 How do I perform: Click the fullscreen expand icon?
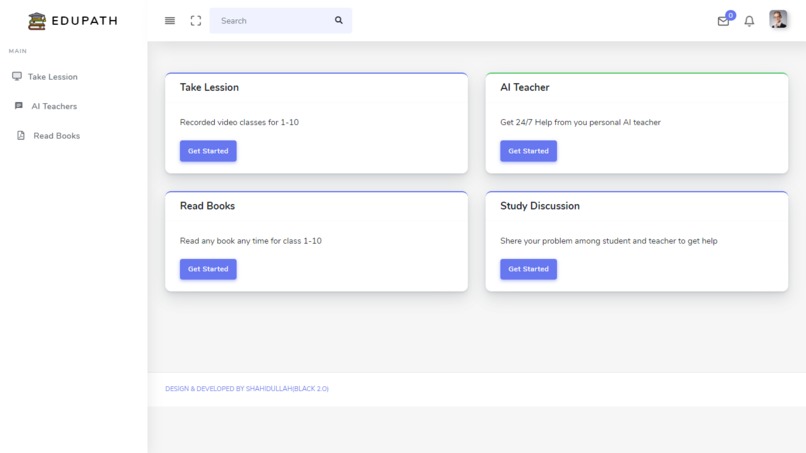[196, 21]
